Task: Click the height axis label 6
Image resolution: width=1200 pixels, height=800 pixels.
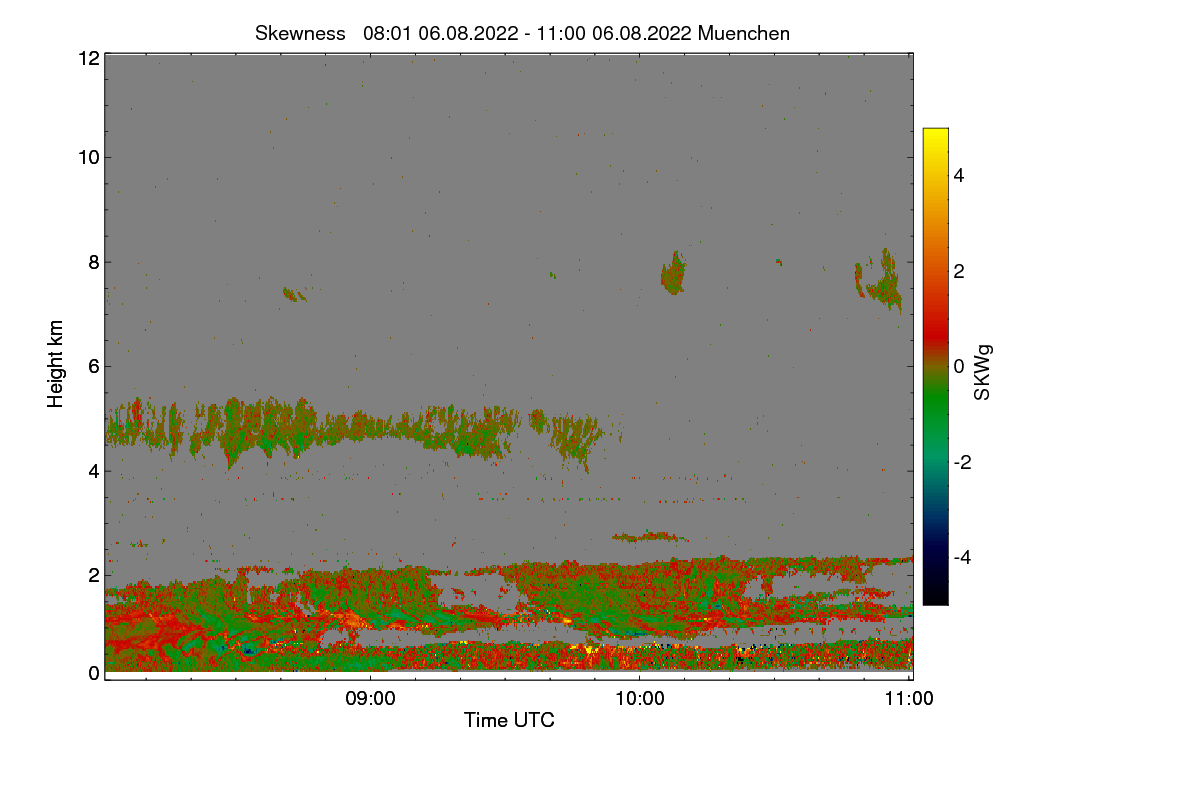Action: click(93, 366)
